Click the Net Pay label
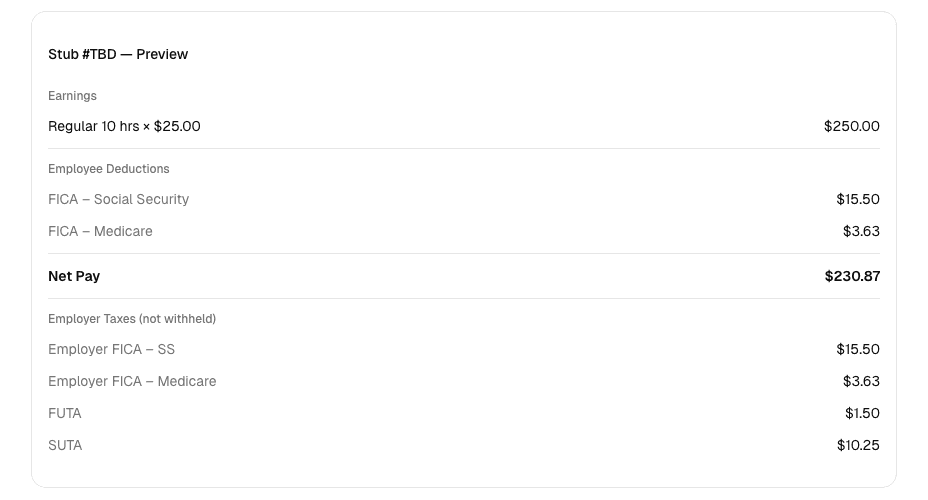 pos(74,276)
